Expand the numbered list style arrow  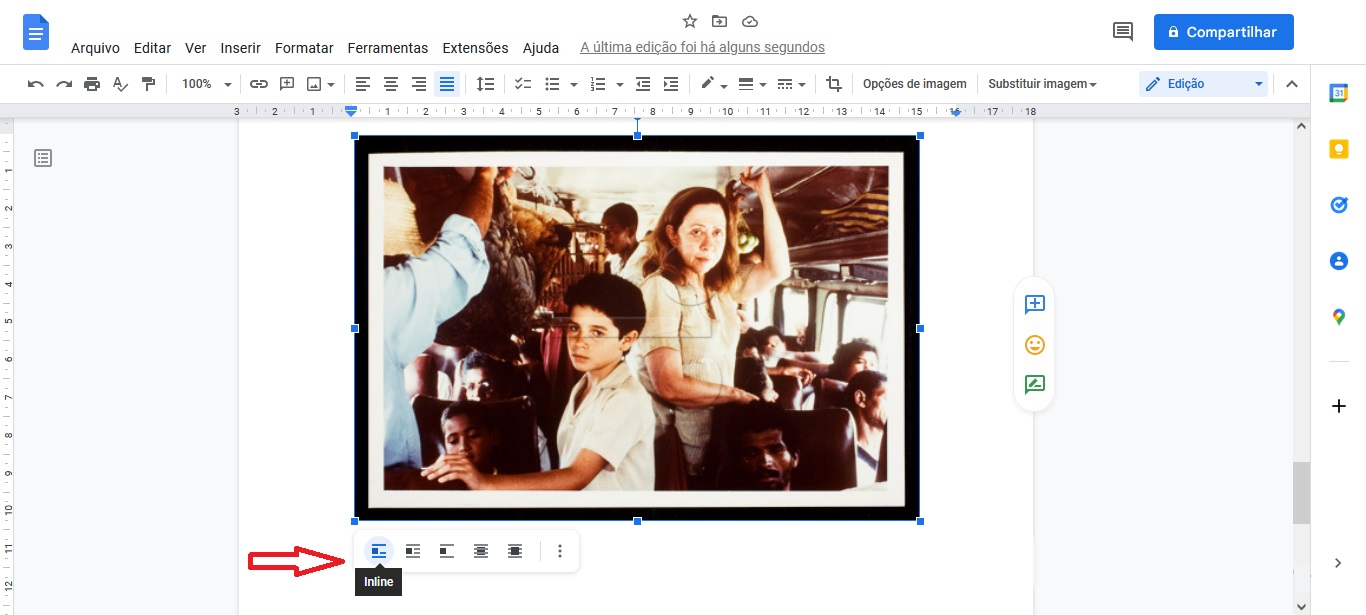click(x=620, y=84)
